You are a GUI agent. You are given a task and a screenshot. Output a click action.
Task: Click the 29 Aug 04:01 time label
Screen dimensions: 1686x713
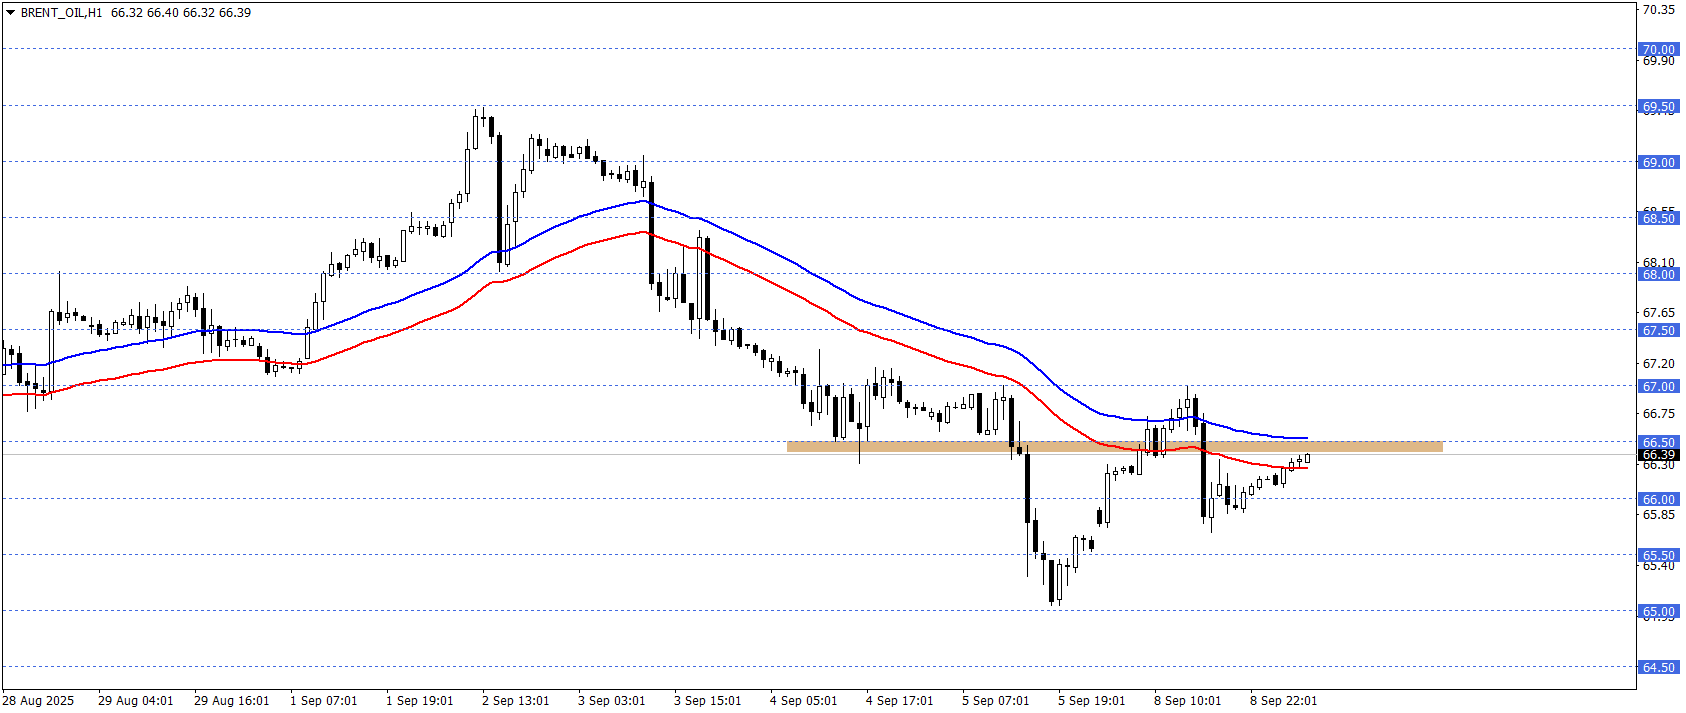coord(135,701)
